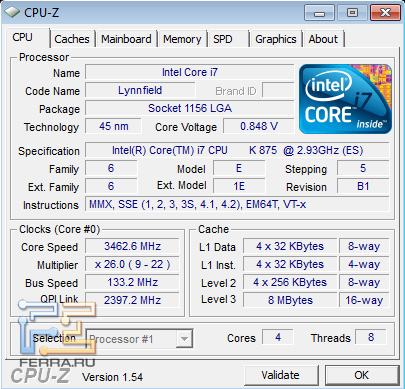
Task: Select the Core Speed 3462.6 MHz value
Action: (x=132, y=246)
